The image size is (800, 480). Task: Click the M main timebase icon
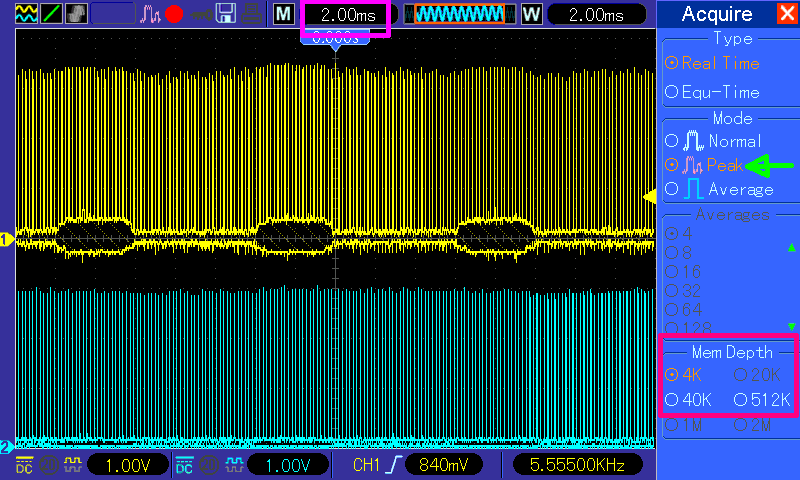[285, 15]
